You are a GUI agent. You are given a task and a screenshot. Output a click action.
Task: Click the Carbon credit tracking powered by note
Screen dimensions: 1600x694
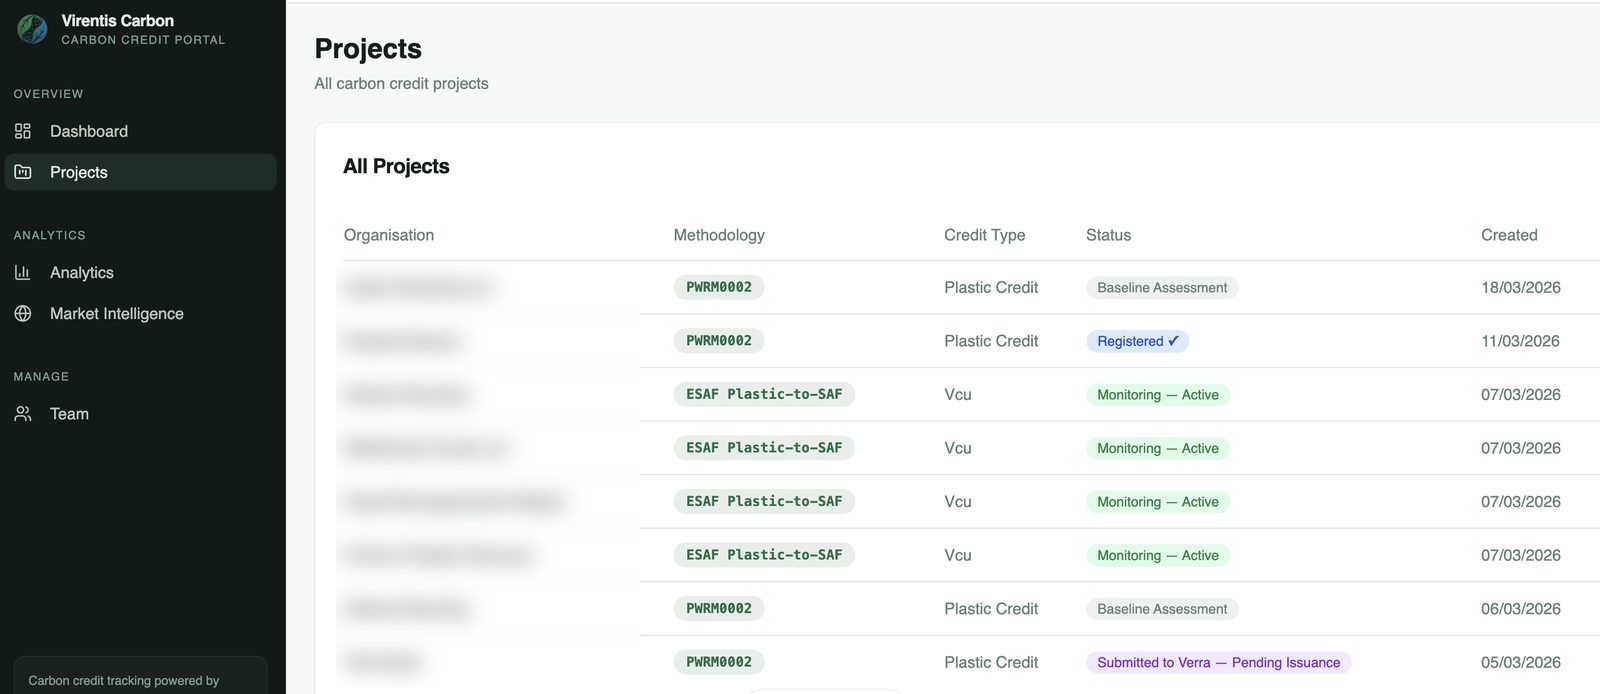pyautogui.click(x=124, y=681)
